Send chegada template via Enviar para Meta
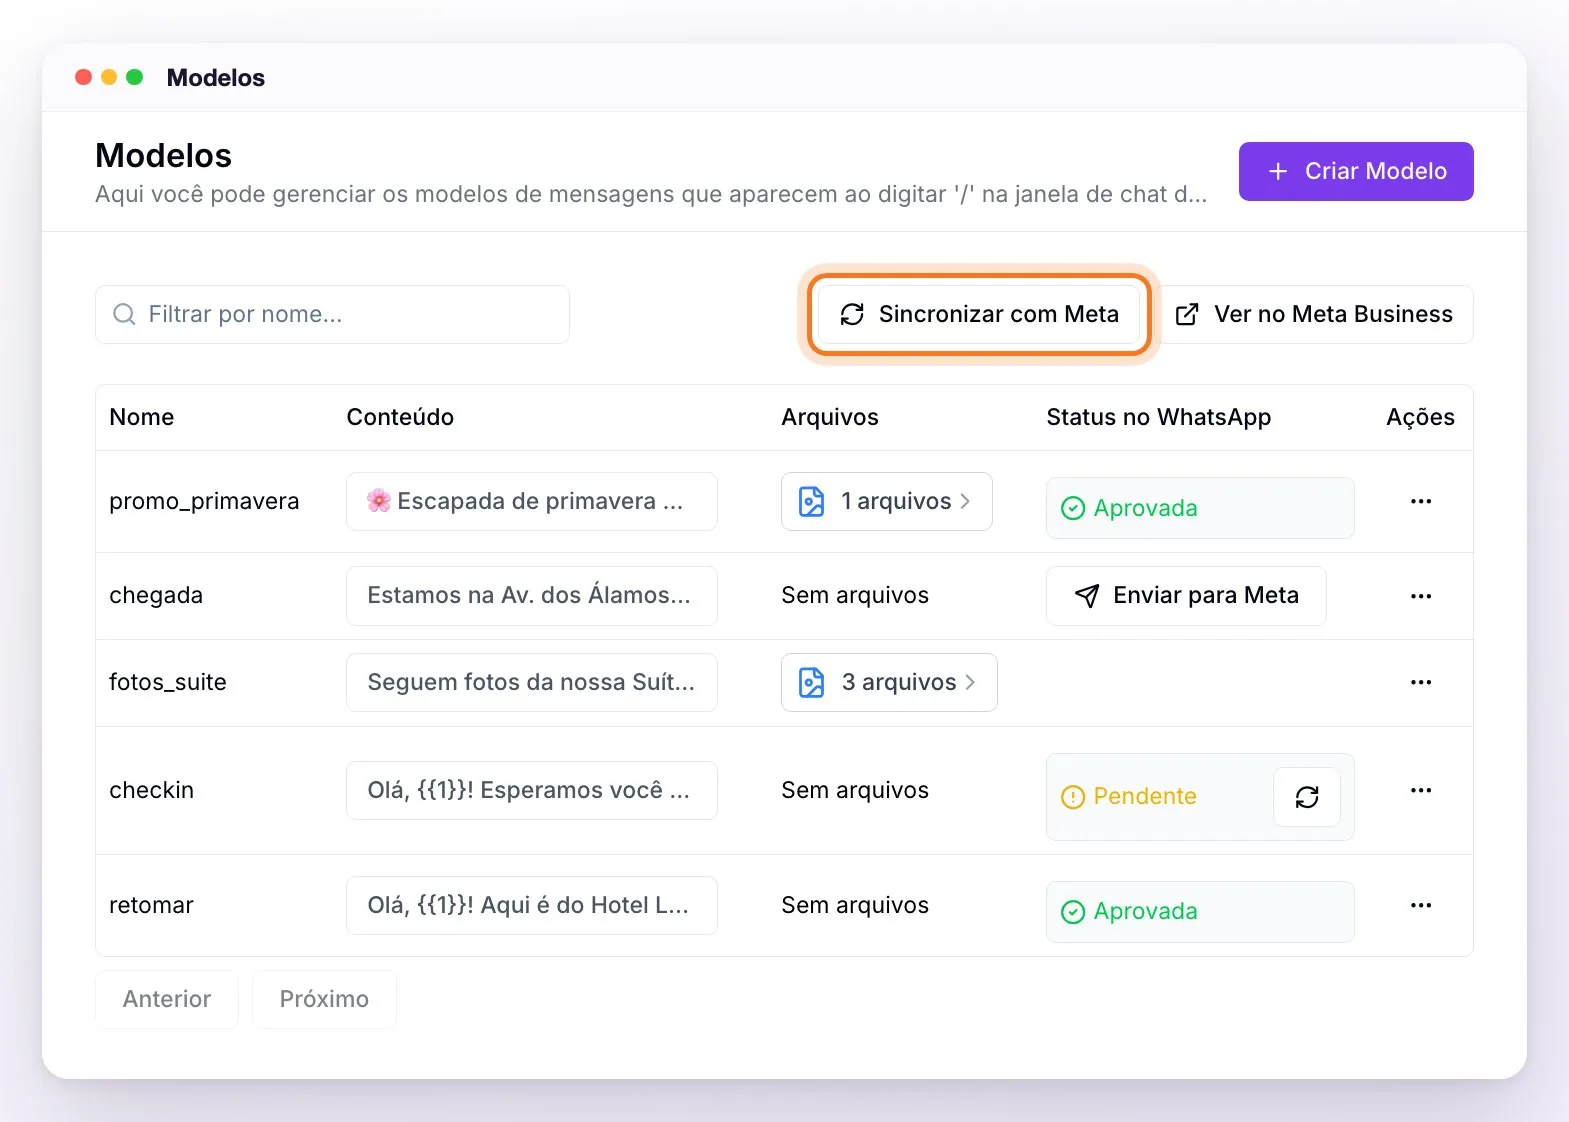Image resolution: width=1569 pixels, height=1122 pixels. coord(1186,596)
